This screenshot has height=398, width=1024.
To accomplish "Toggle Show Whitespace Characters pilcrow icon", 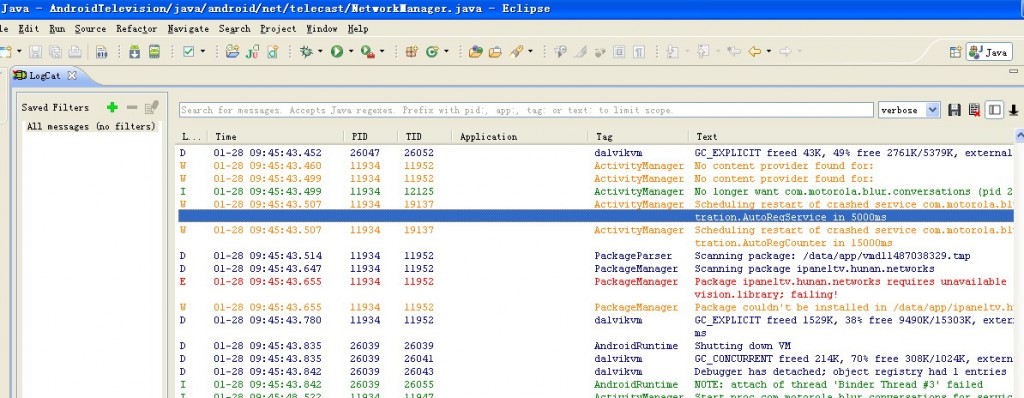I will pyautogui.click(x=639, y=52).
